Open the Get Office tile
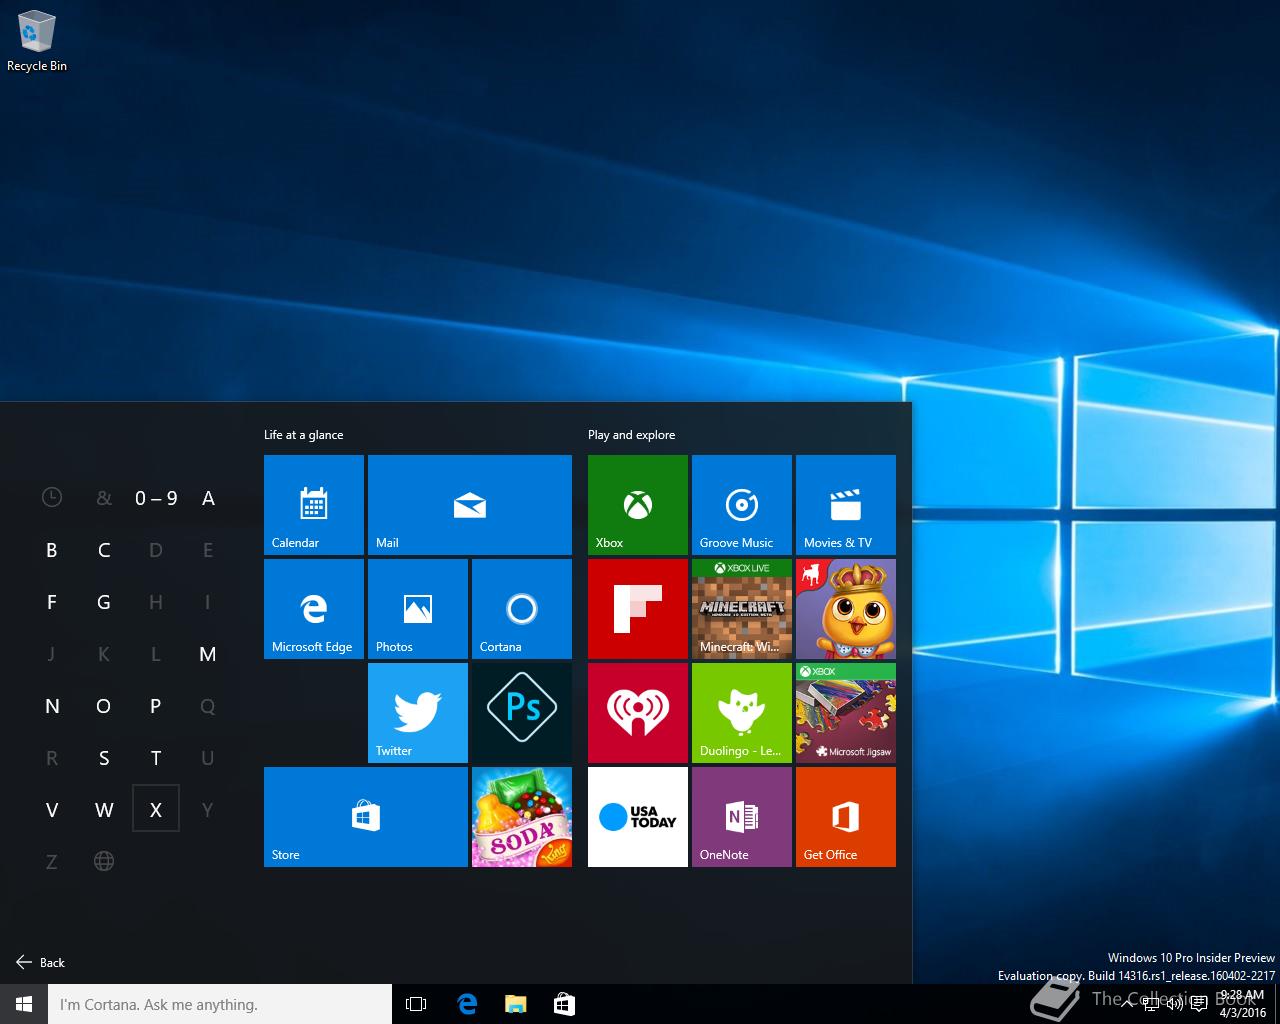Image resolution: width=1280 pixels, height=1024 pixels. [846, 817]
